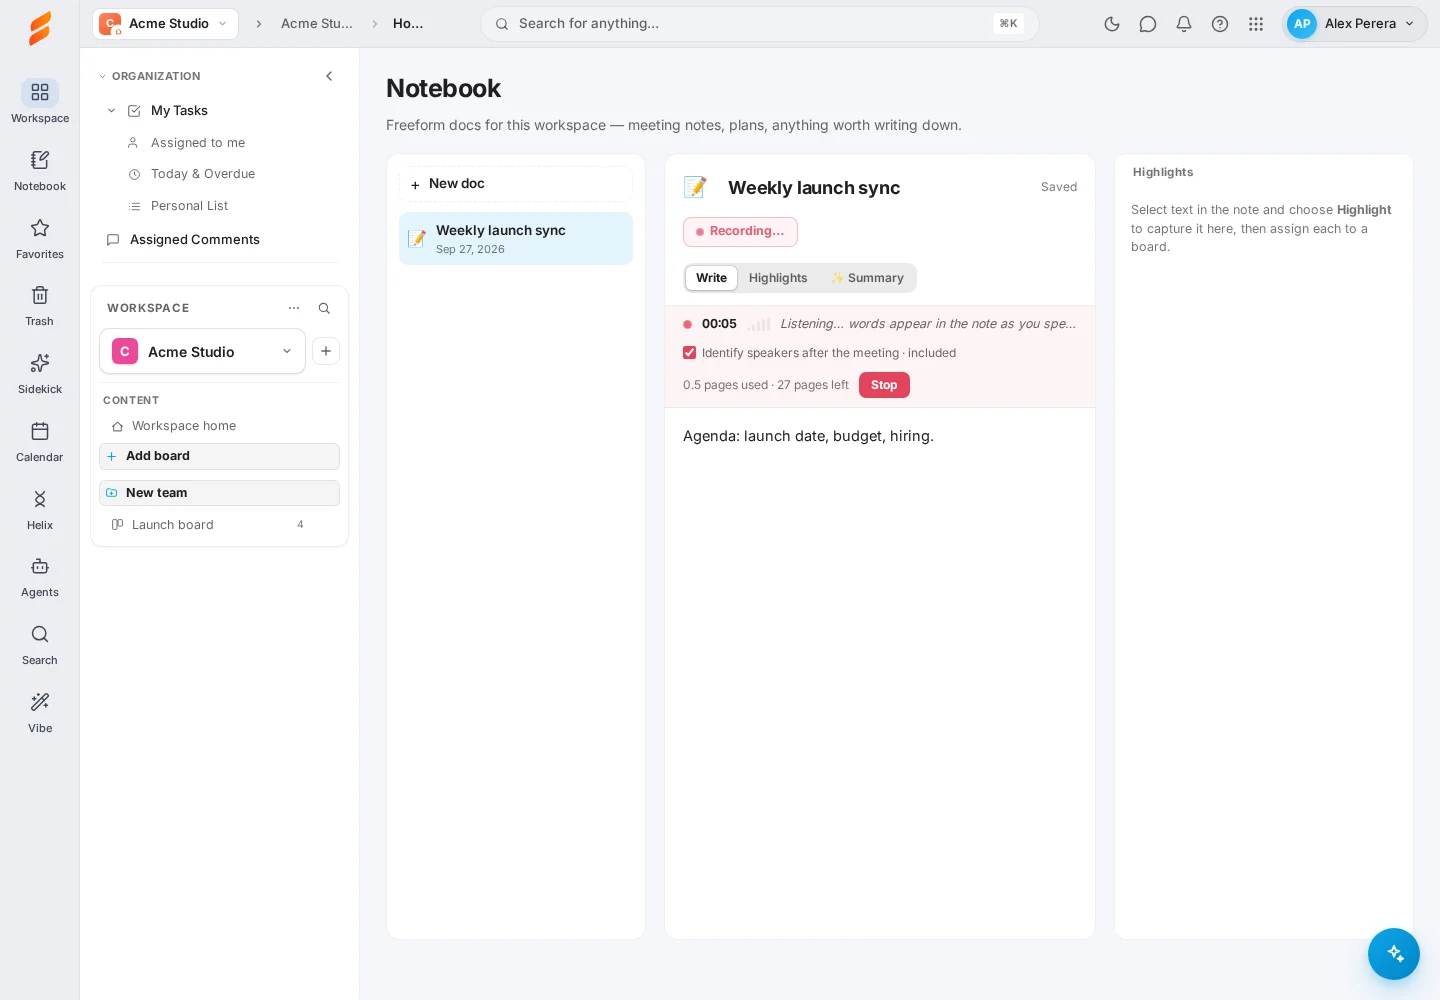Open the Acme Studio dropdown in top bar
Image resolution: width=1440 pixels, height=1000 pixels.
[x=166, y=24]
